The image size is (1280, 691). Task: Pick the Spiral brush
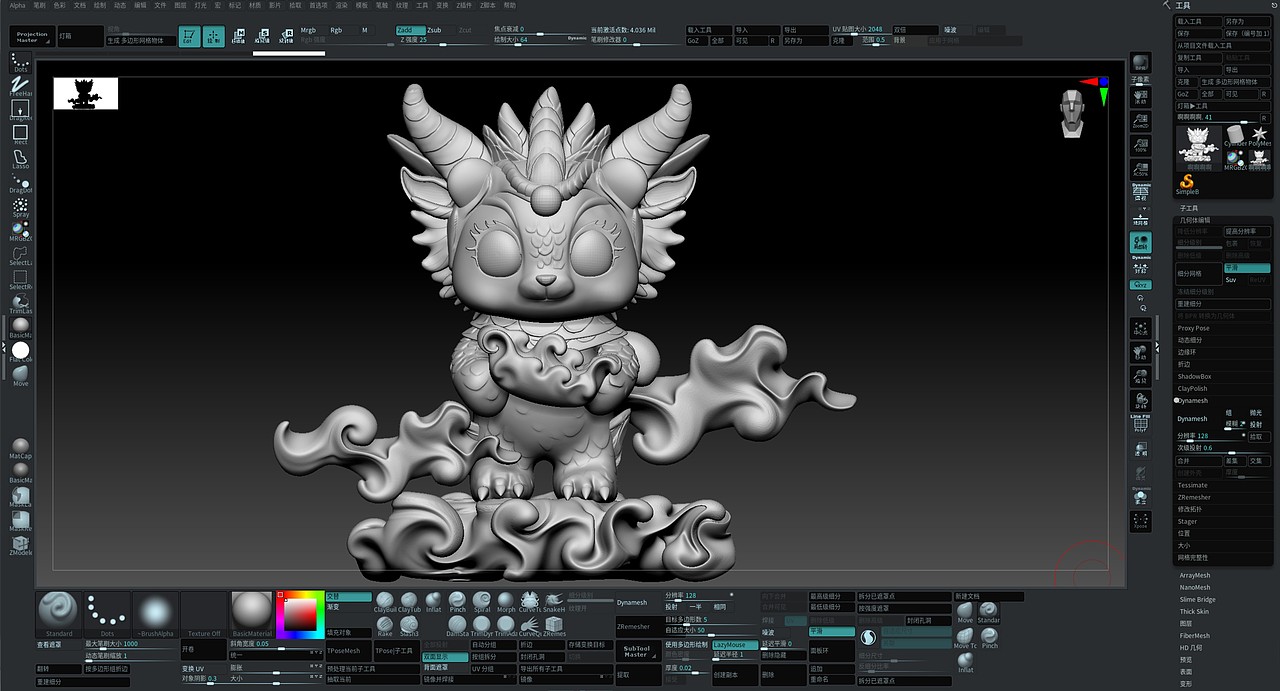[482, 601]
